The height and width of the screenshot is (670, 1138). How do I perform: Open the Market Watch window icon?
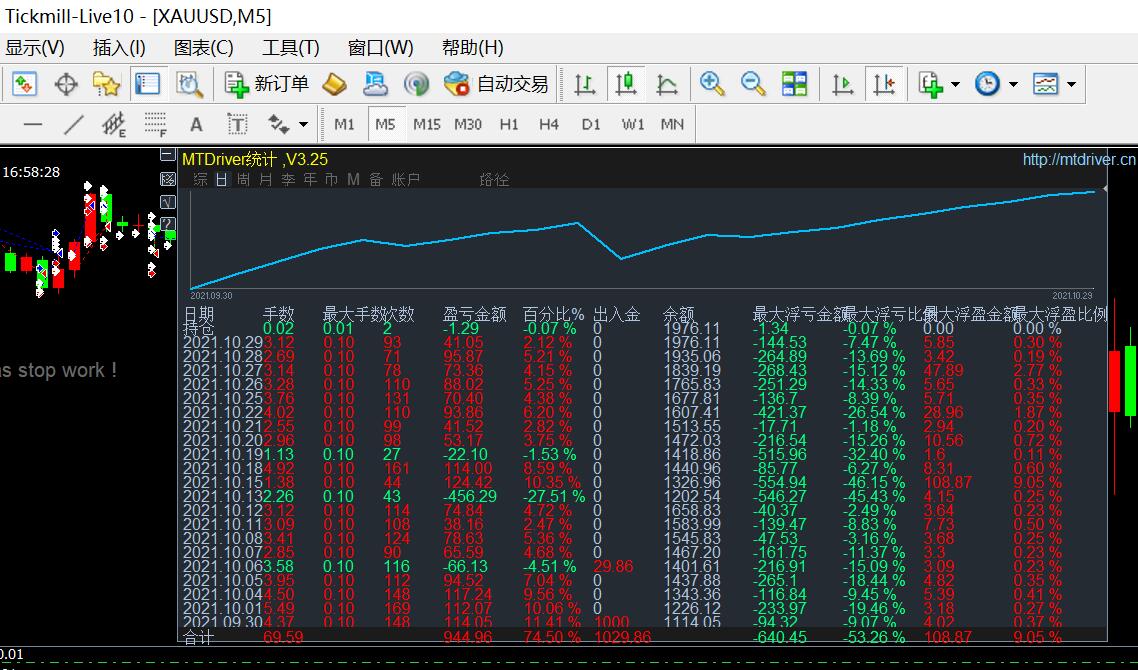point(23,84)
